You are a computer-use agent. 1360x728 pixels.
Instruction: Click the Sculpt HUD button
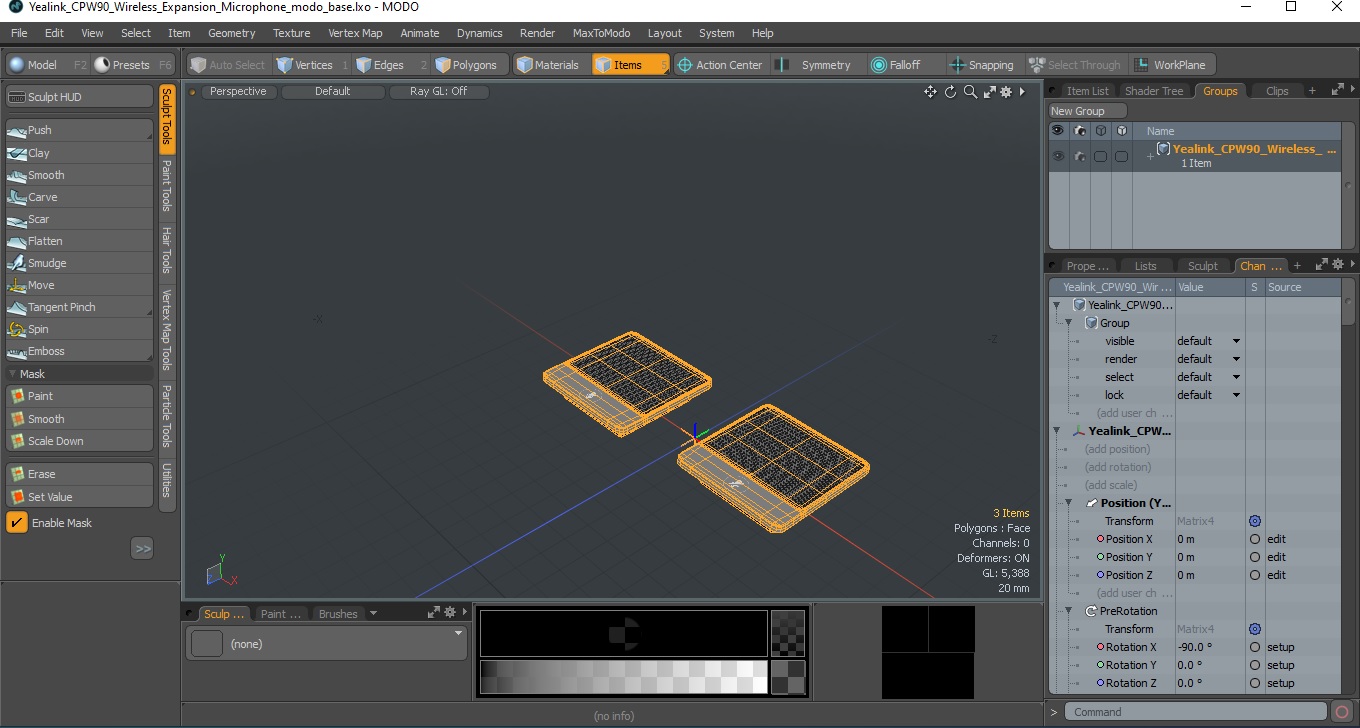[x=80, y=97]
